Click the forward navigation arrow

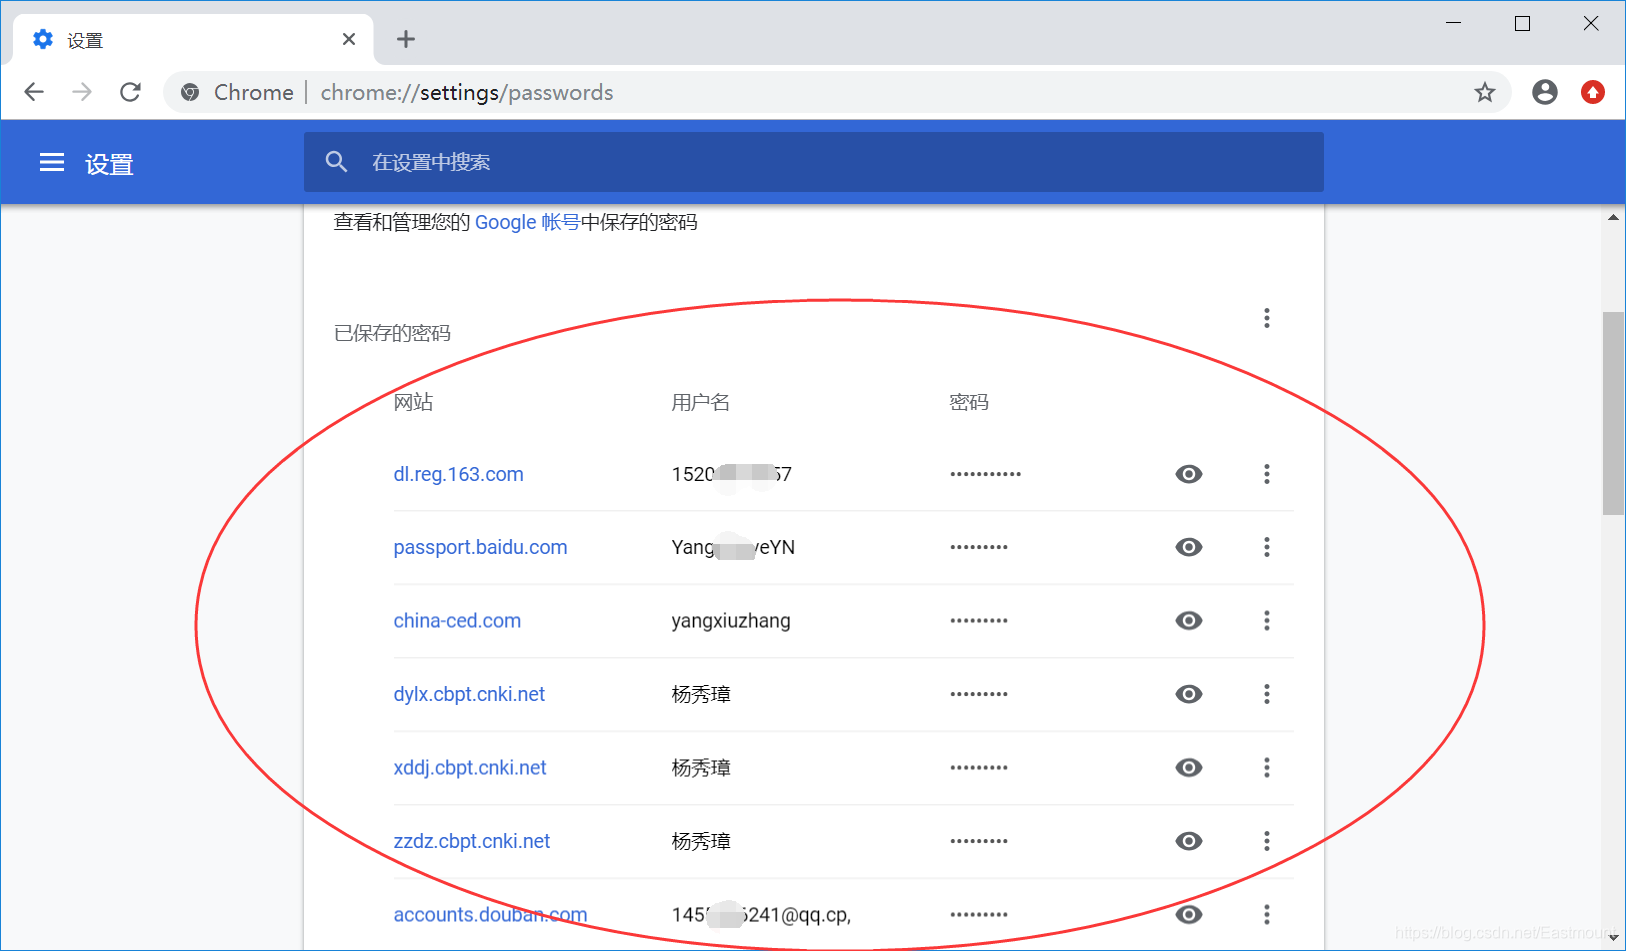(x=82, y=92)
